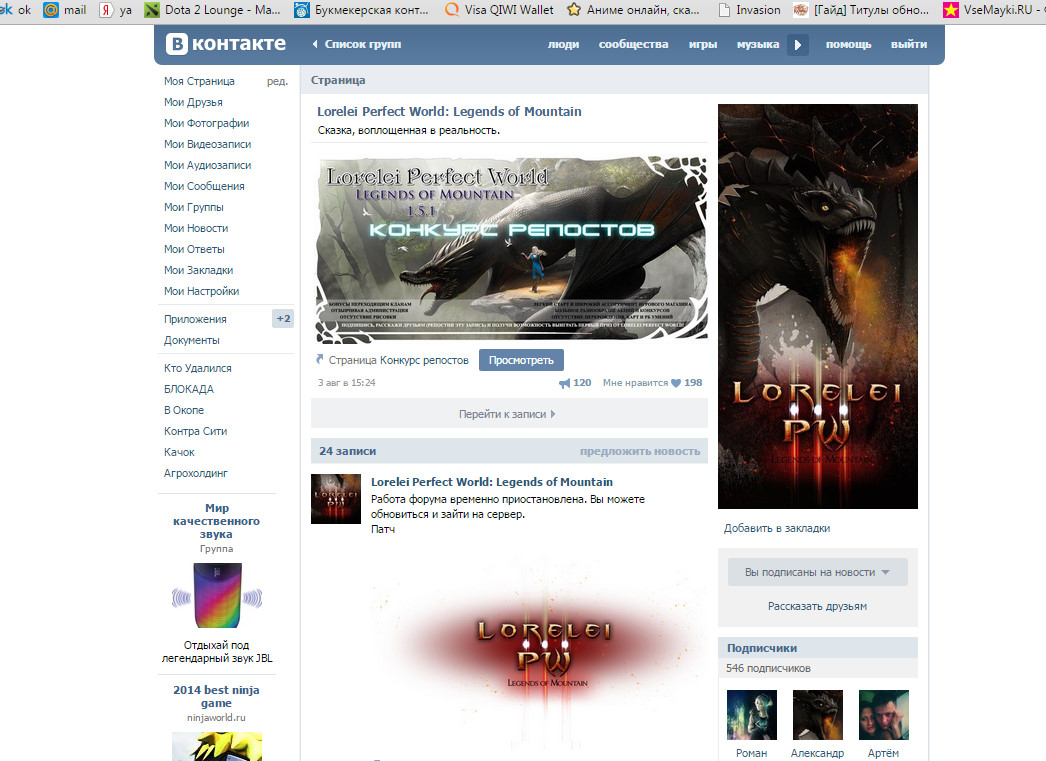
Task: Open помощь in top navigation
Action: click(x=849, y=44)
